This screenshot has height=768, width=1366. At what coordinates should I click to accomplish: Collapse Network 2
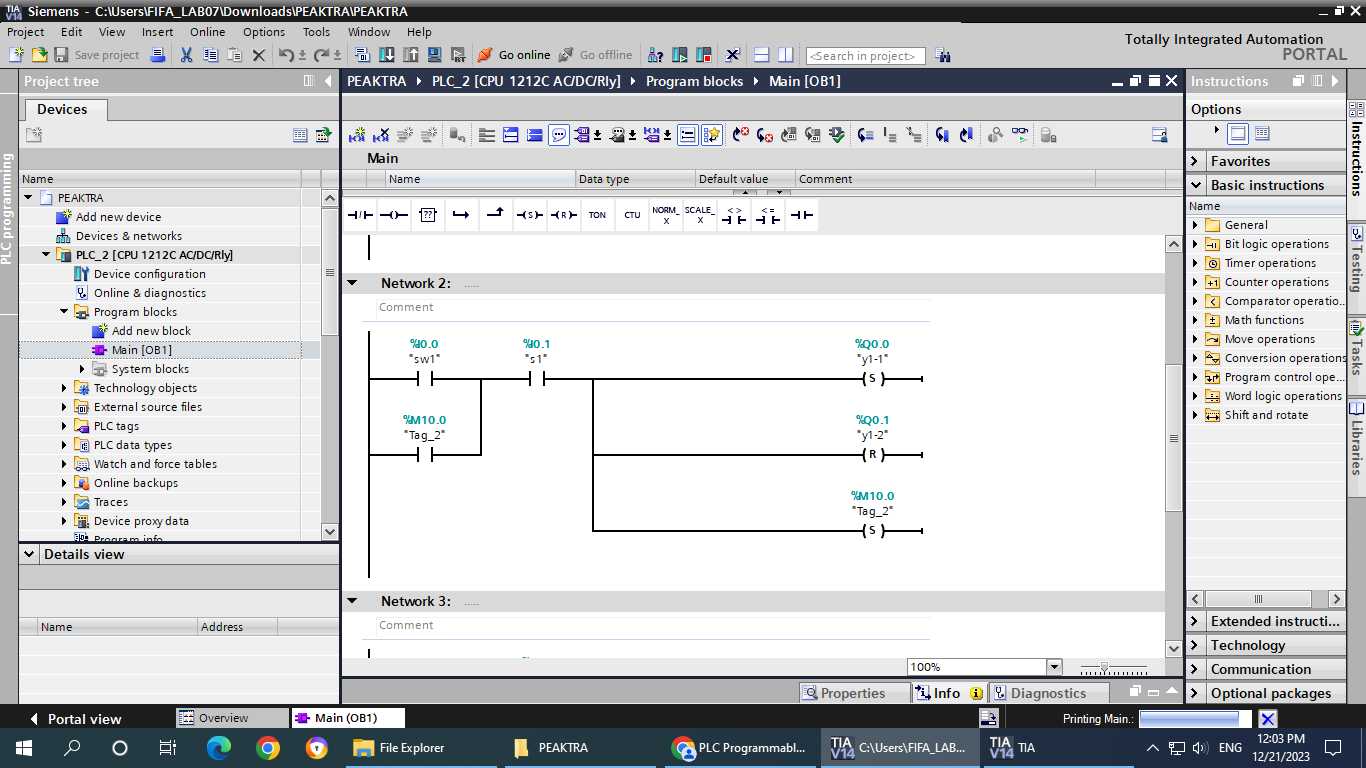pos(352,283)
